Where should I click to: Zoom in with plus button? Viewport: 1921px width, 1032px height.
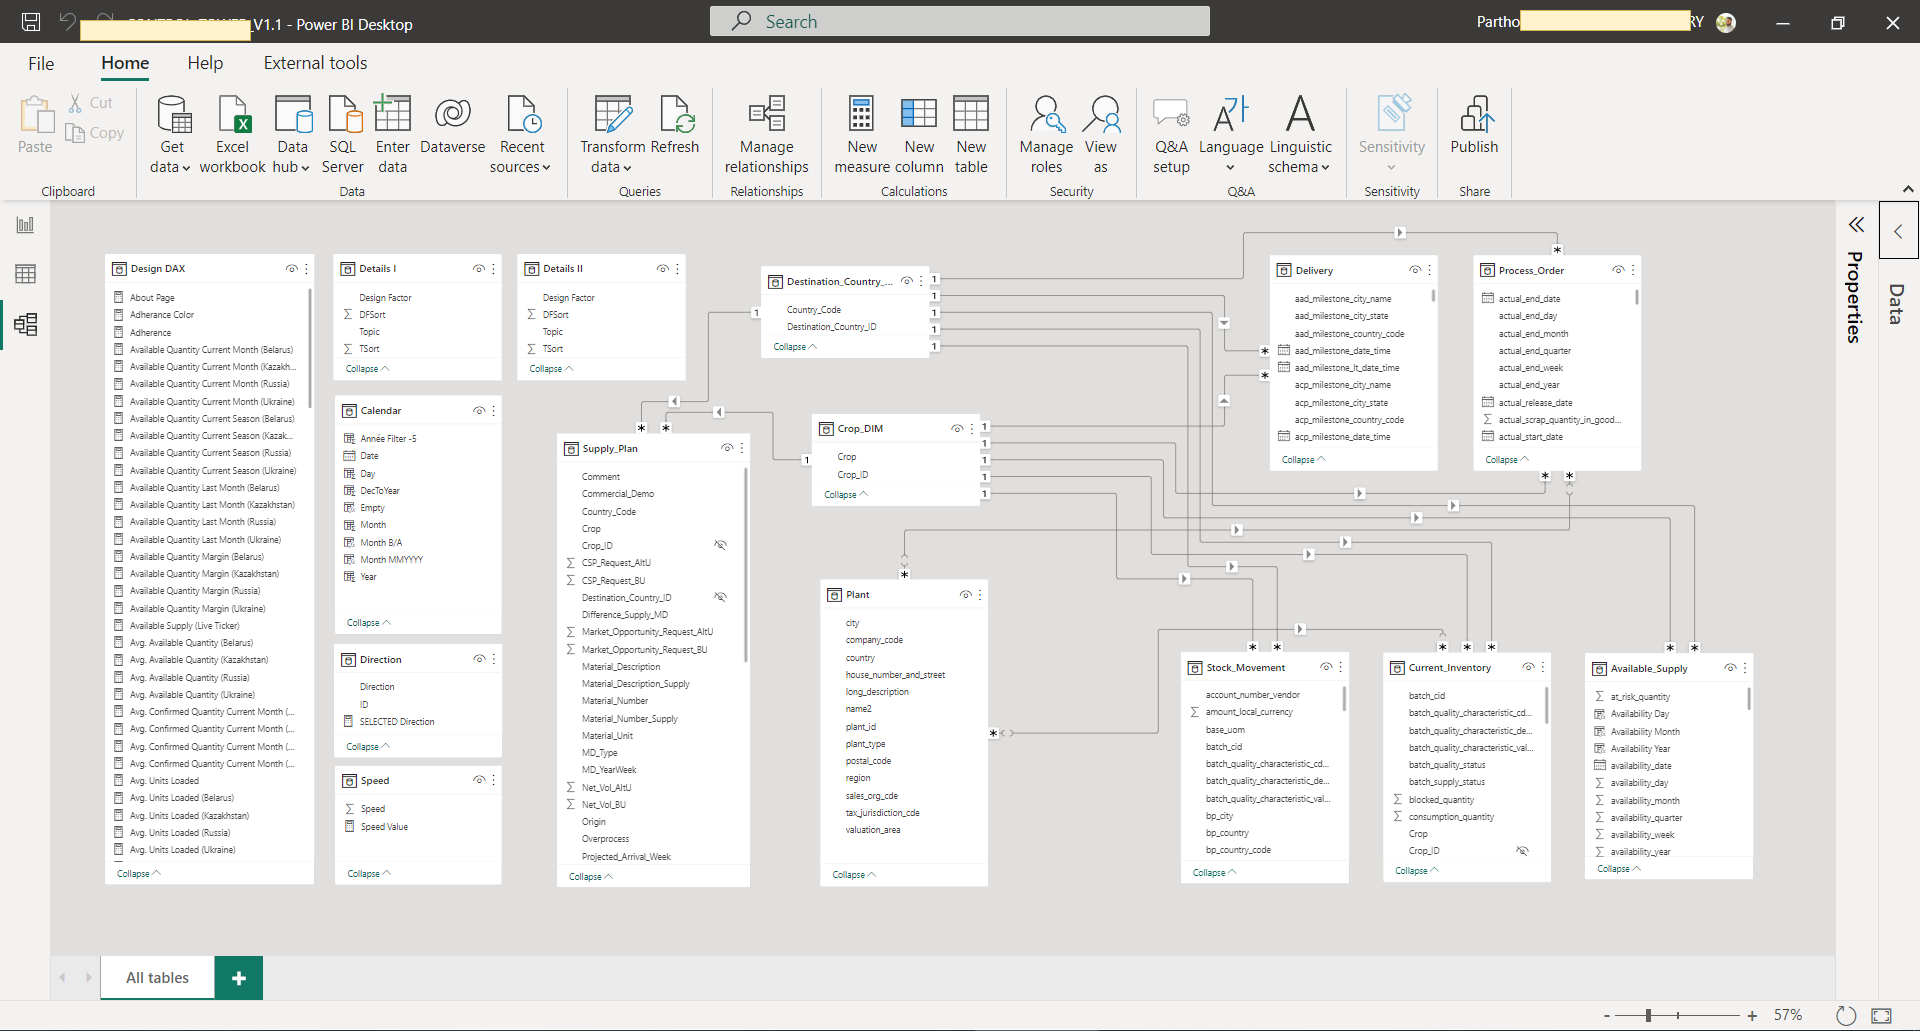click(x=1752, y=1016)
